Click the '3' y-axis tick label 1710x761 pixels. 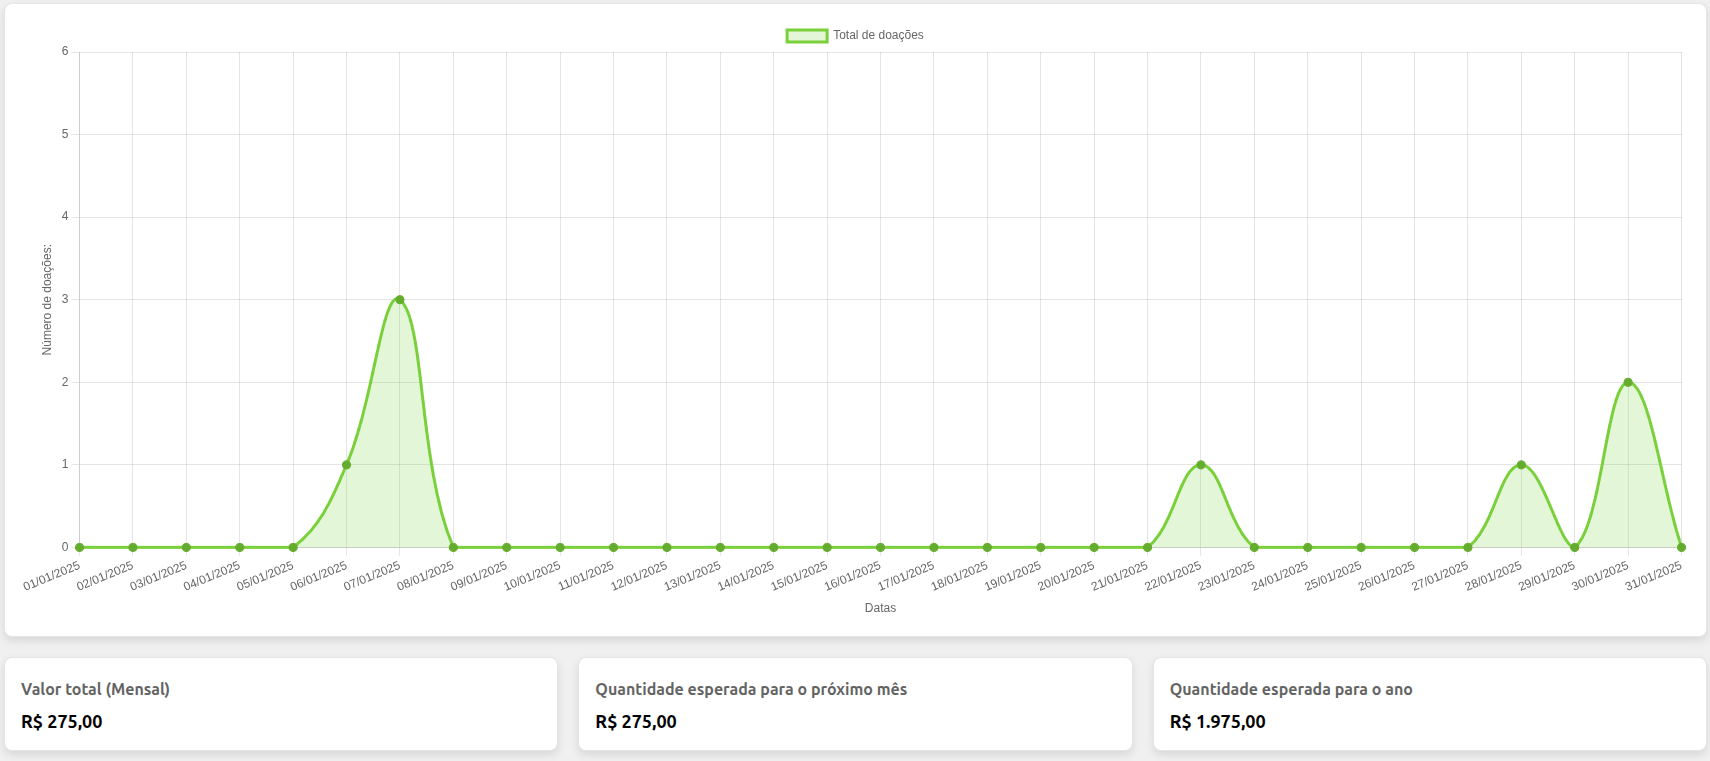(65, 299)
